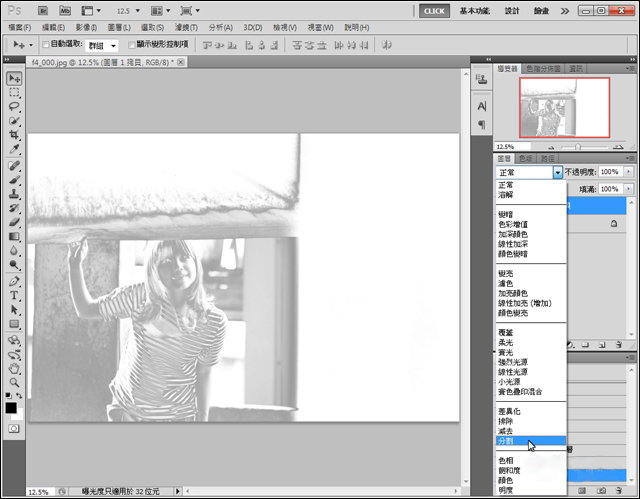Switch to 基本功能 workspace
640x499 pixels.
(475, 11)
